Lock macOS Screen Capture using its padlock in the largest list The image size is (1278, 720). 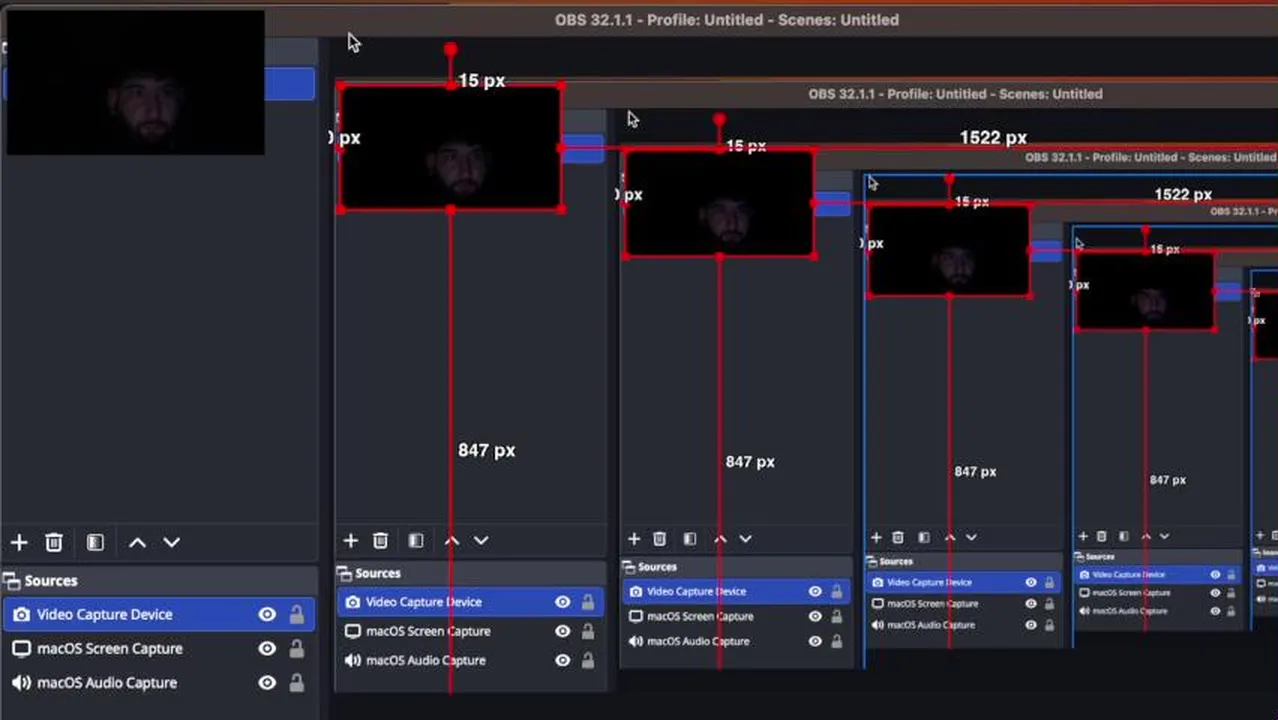pyautogui.click(x=297, y=649)
